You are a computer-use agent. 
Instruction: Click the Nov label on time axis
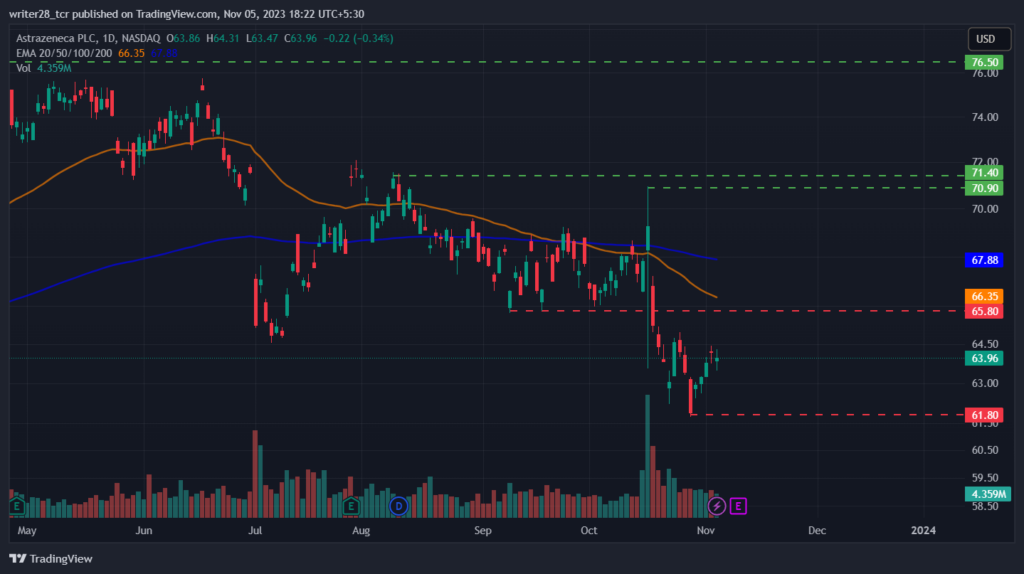[705, 530]
